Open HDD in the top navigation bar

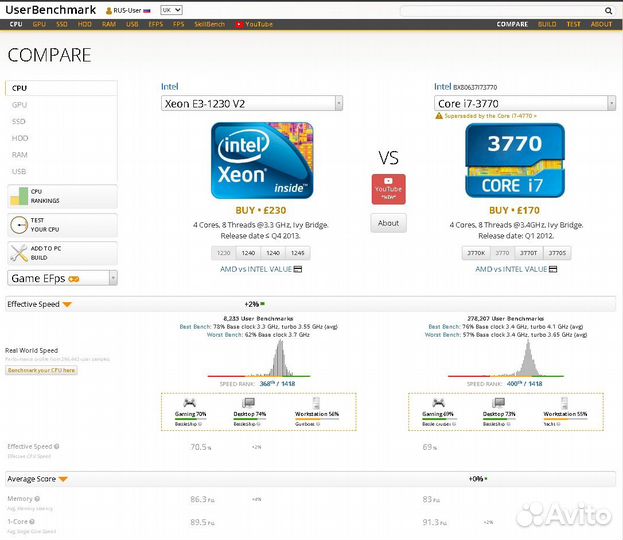pyautogui.click(x=85, y=24)
